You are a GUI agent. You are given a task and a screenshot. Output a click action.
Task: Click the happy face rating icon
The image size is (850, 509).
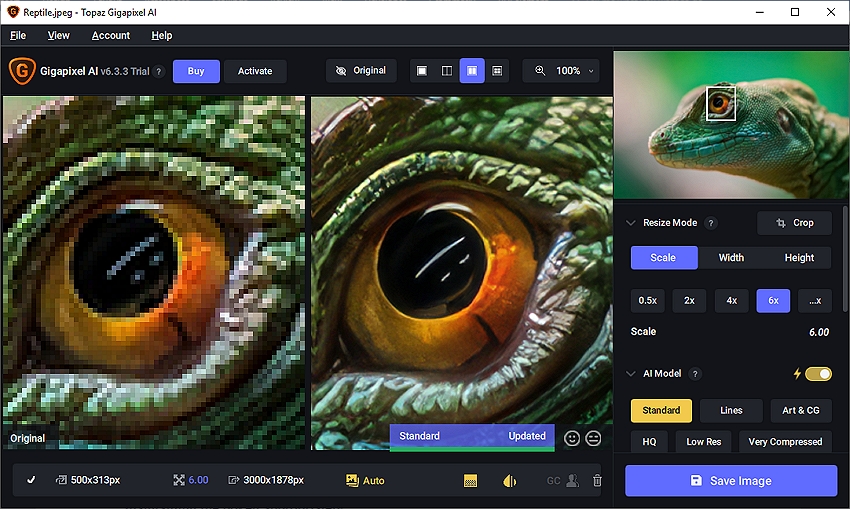[x=572, y=437]
